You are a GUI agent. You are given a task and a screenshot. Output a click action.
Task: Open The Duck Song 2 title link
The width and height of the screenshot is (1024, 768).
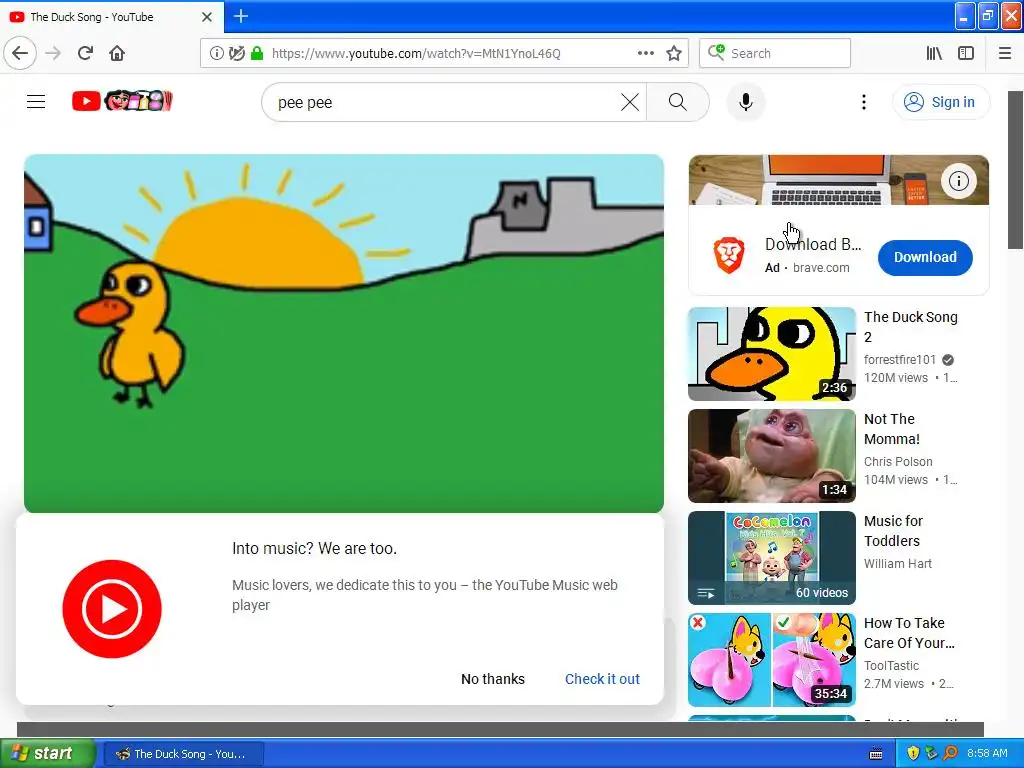coord(910,327)
